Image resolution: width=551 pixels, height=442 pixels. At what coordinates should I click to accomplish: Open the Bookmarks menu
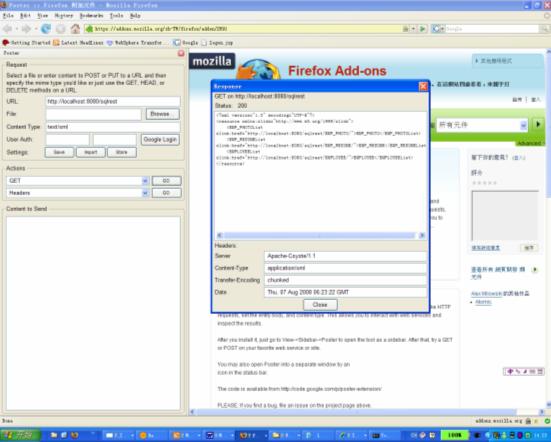[x=91, y=15]
